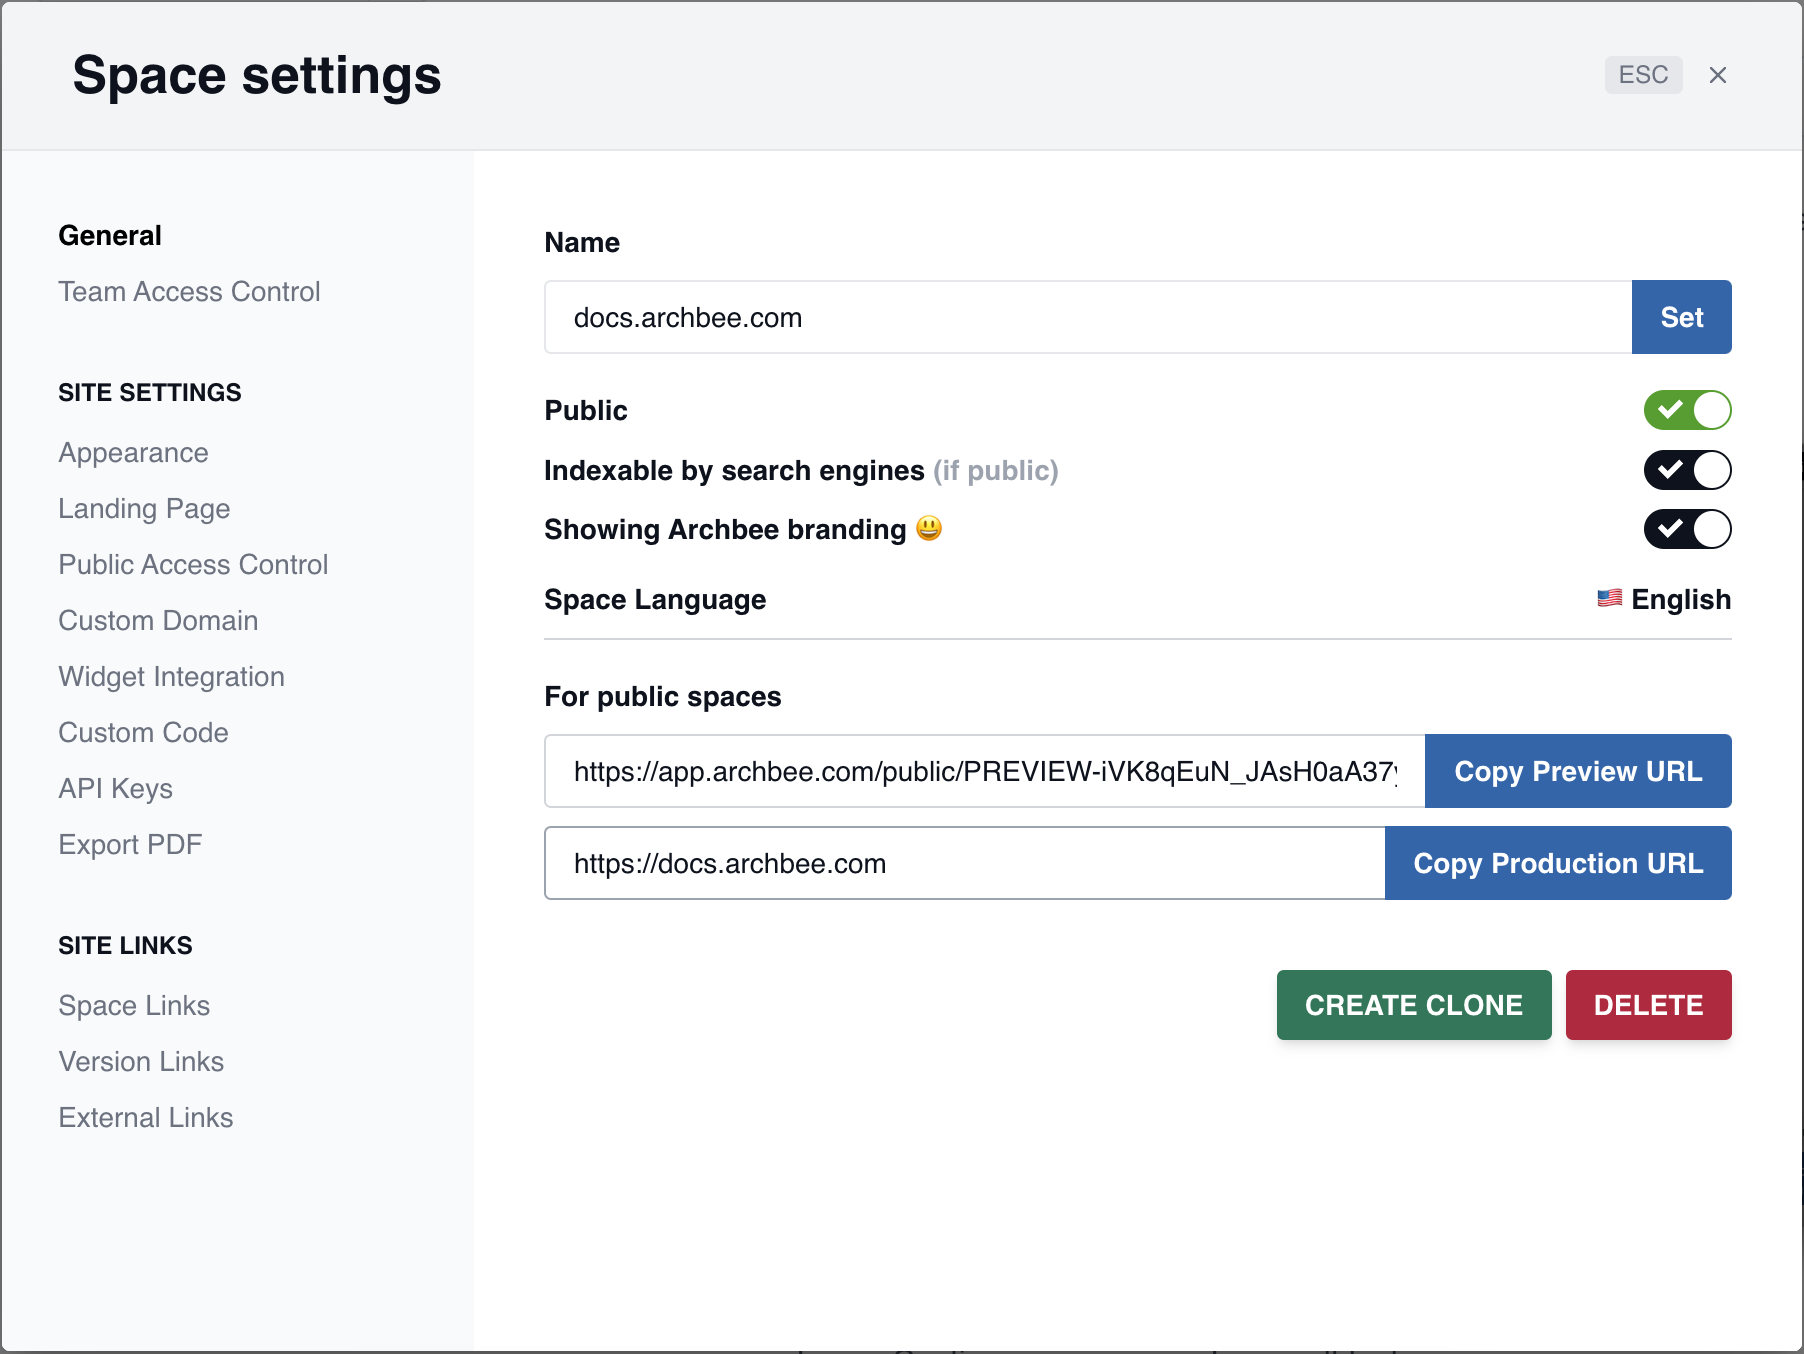Open the API Keys section

(x=115, y=789)
